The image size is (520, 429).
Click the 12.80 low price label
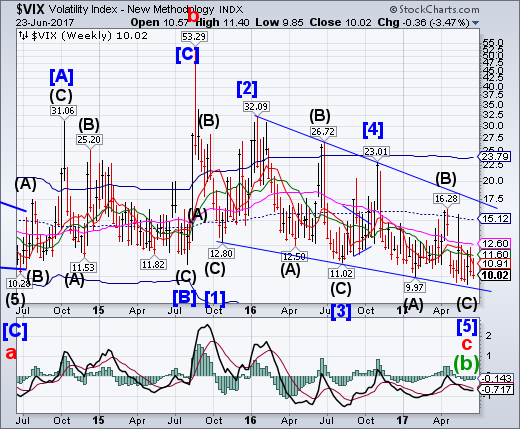coord(221,253)
